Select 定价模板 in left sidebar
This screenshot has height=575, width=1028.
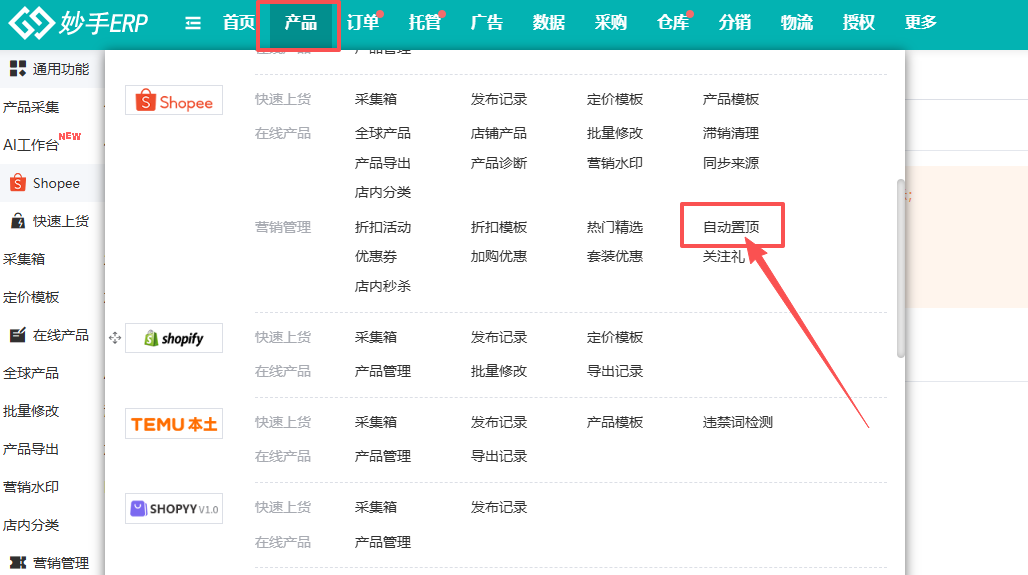[x=31, y=297]
